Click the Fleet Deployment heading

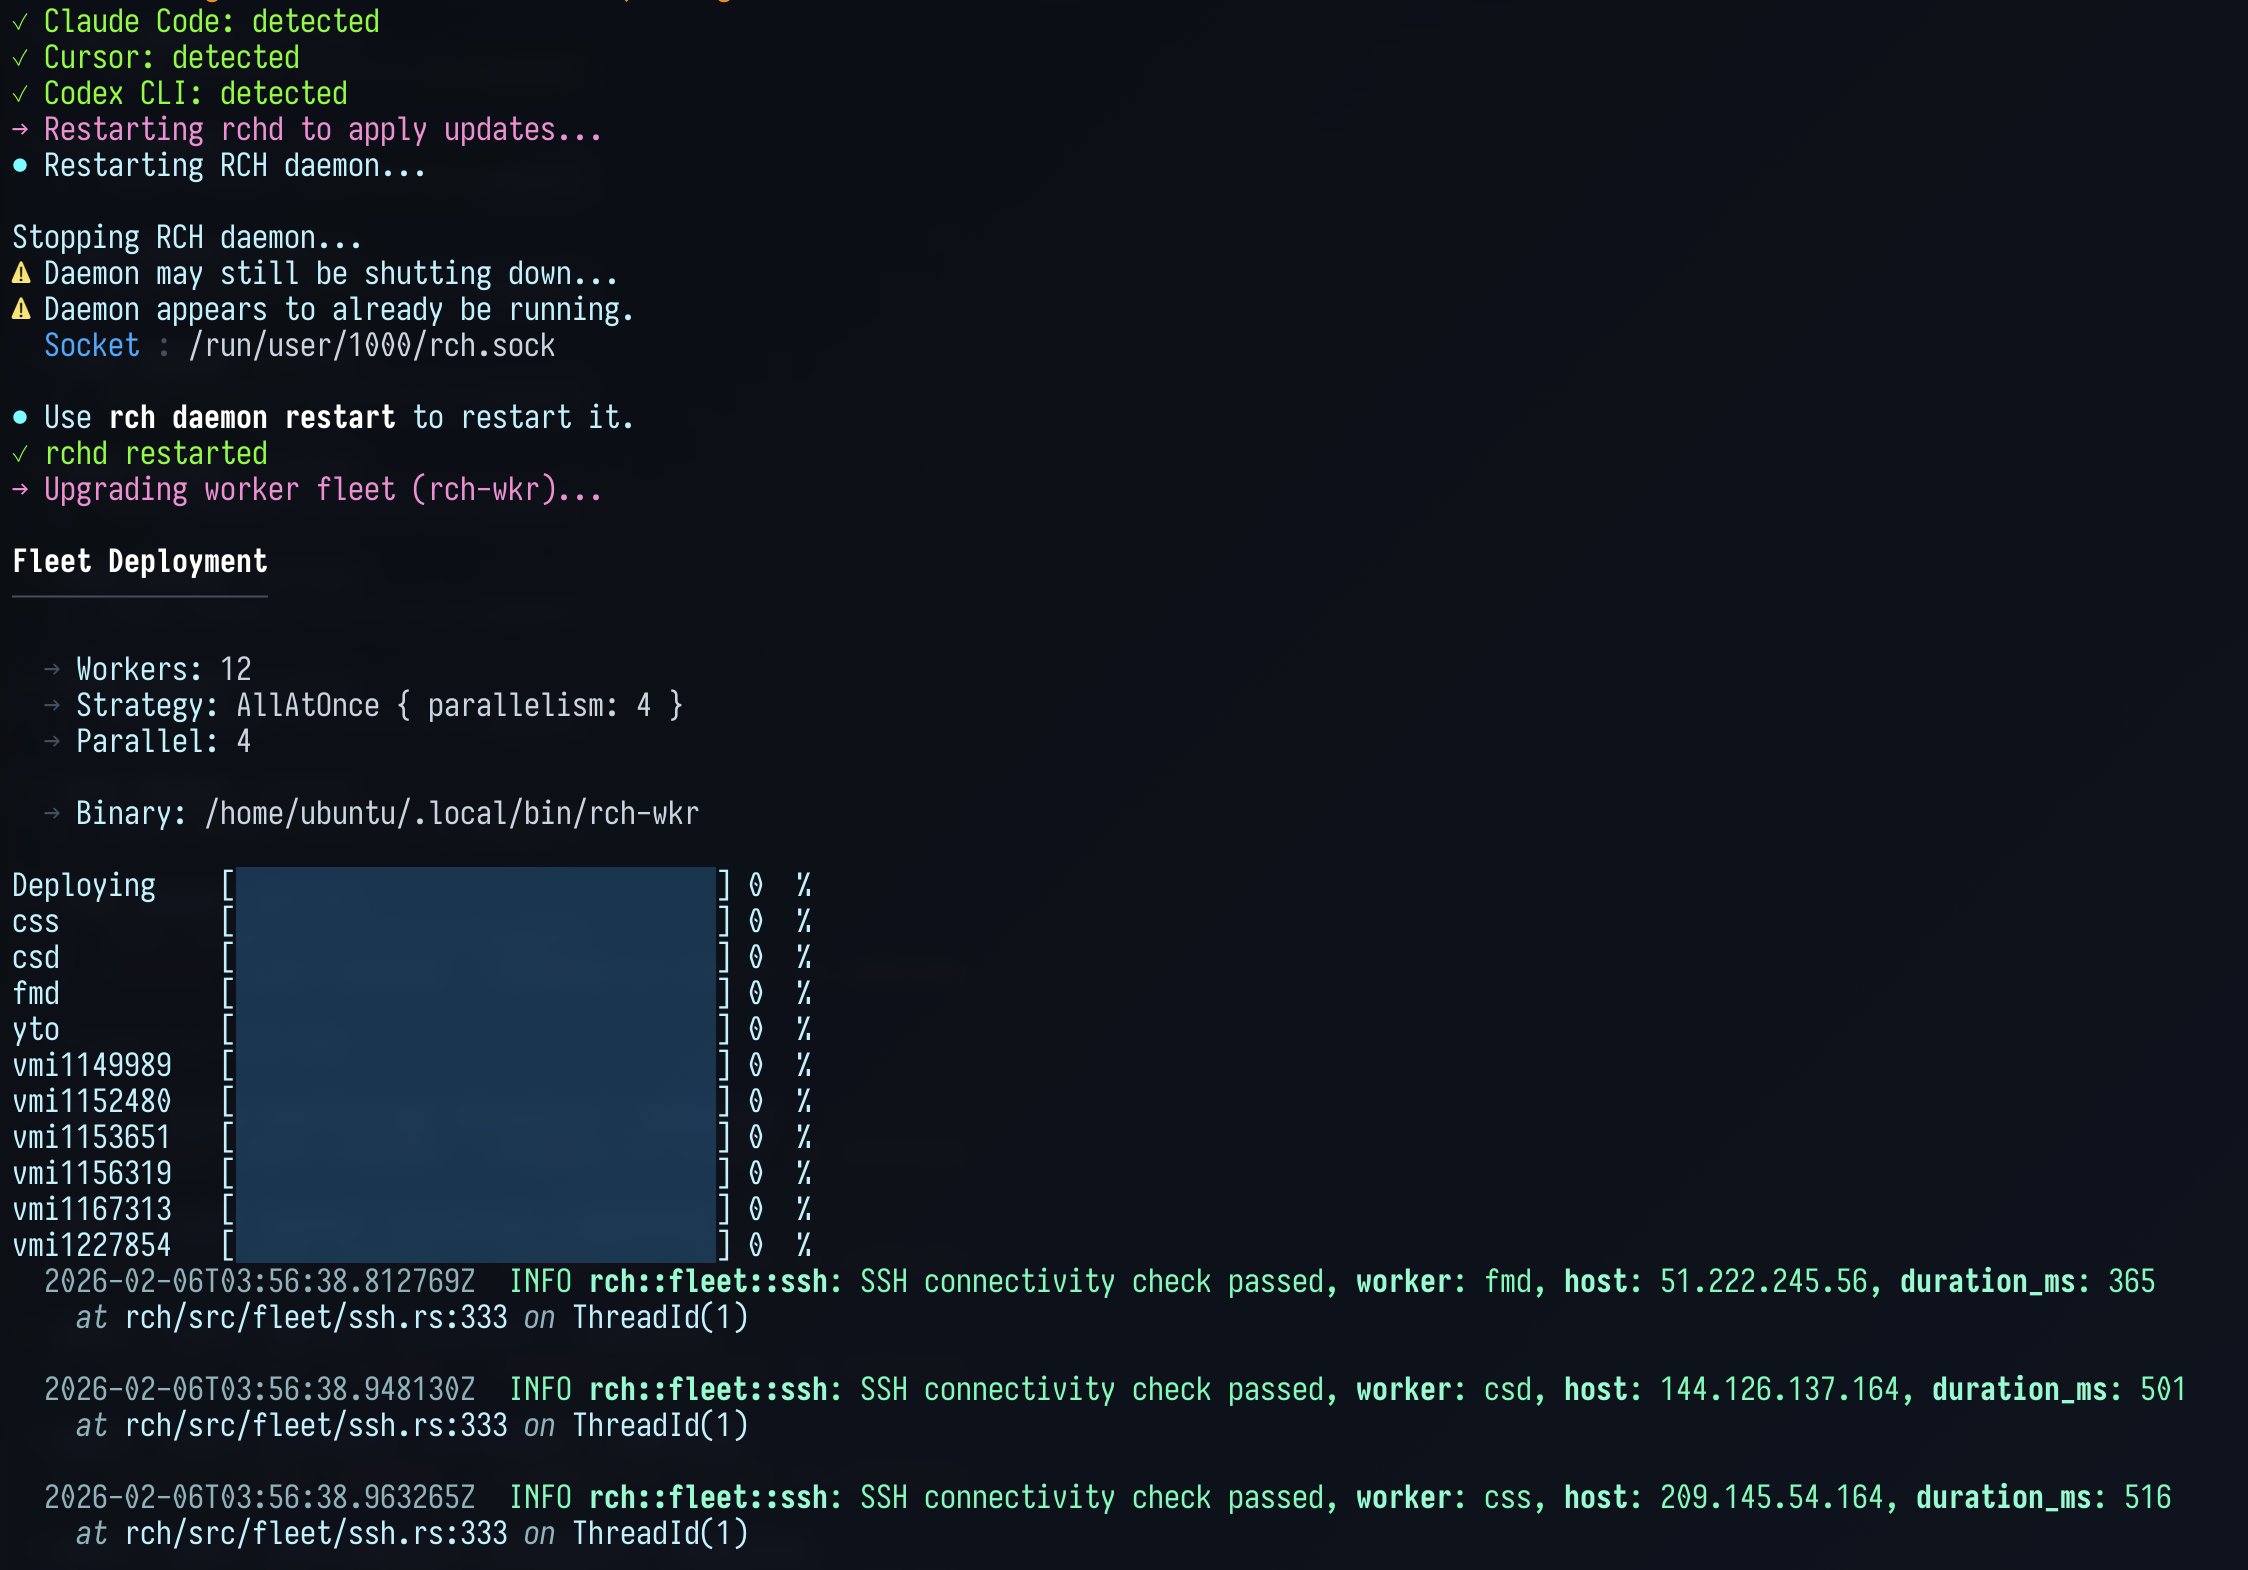pos(140,562)
